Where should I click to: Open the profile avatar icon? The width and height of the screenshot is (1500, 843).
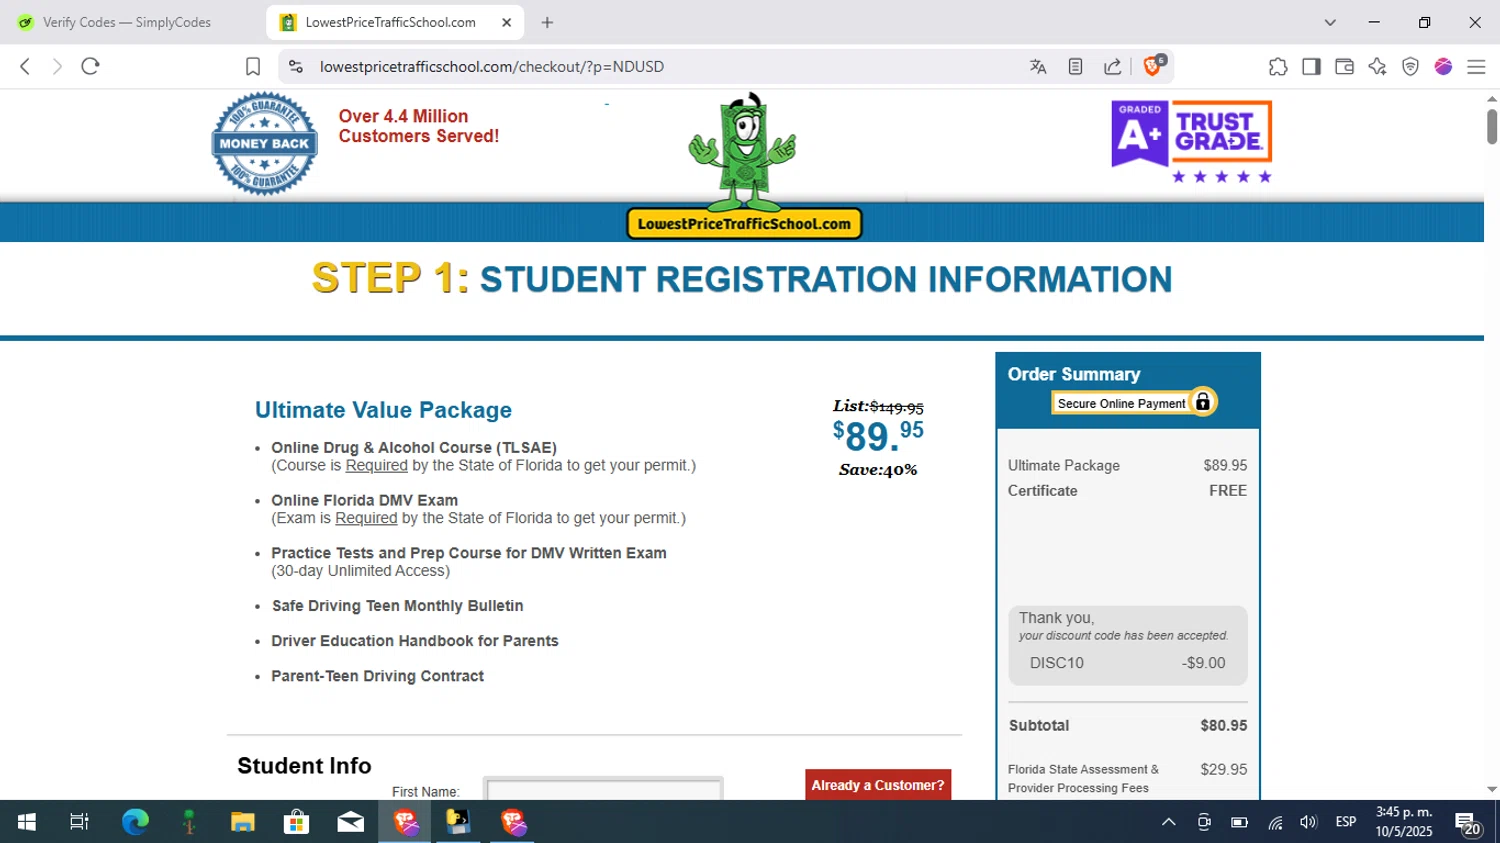[x=1443, y=67]
